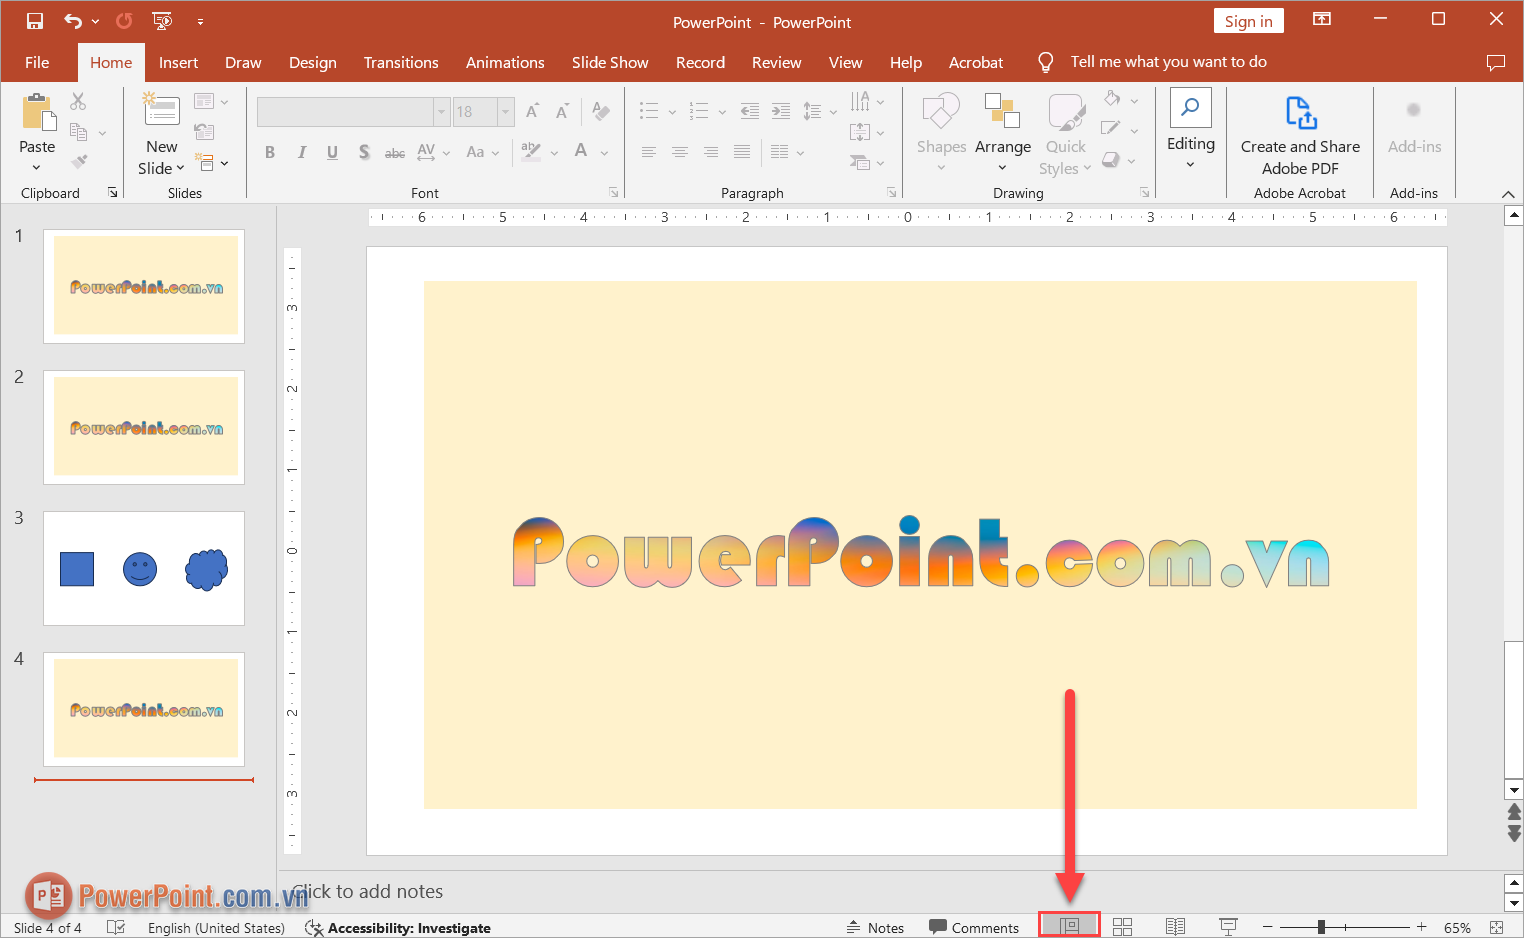Open the Shapes gallery
1524x938 pixels.
[941, 132]
